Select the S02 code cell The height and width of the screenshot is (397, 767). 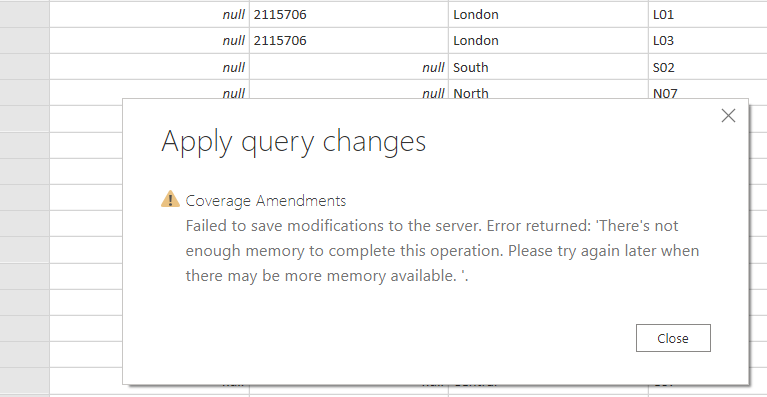[x=708, y=67]
